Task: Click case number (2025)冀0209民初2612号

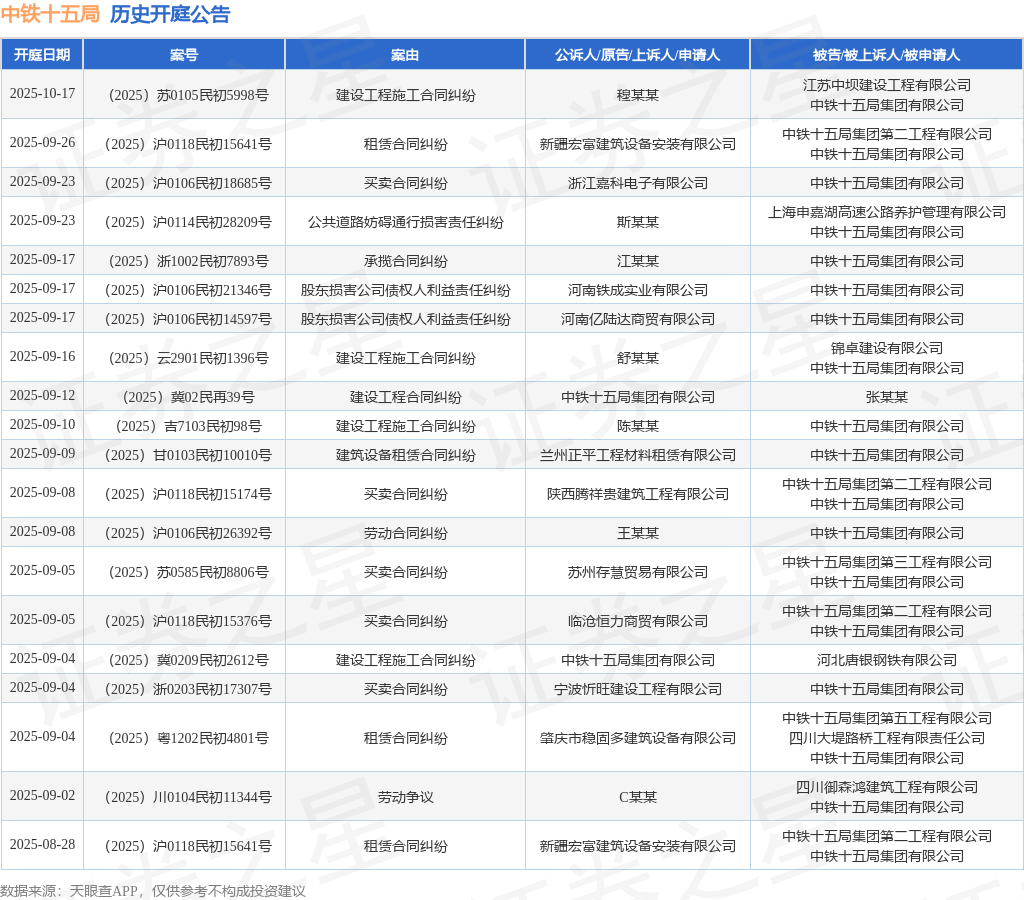Action: click(188, 660)
